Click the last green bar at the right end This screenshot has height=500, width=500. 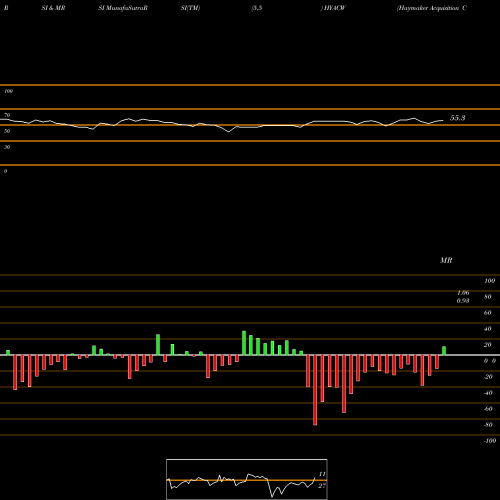point(444,351)
